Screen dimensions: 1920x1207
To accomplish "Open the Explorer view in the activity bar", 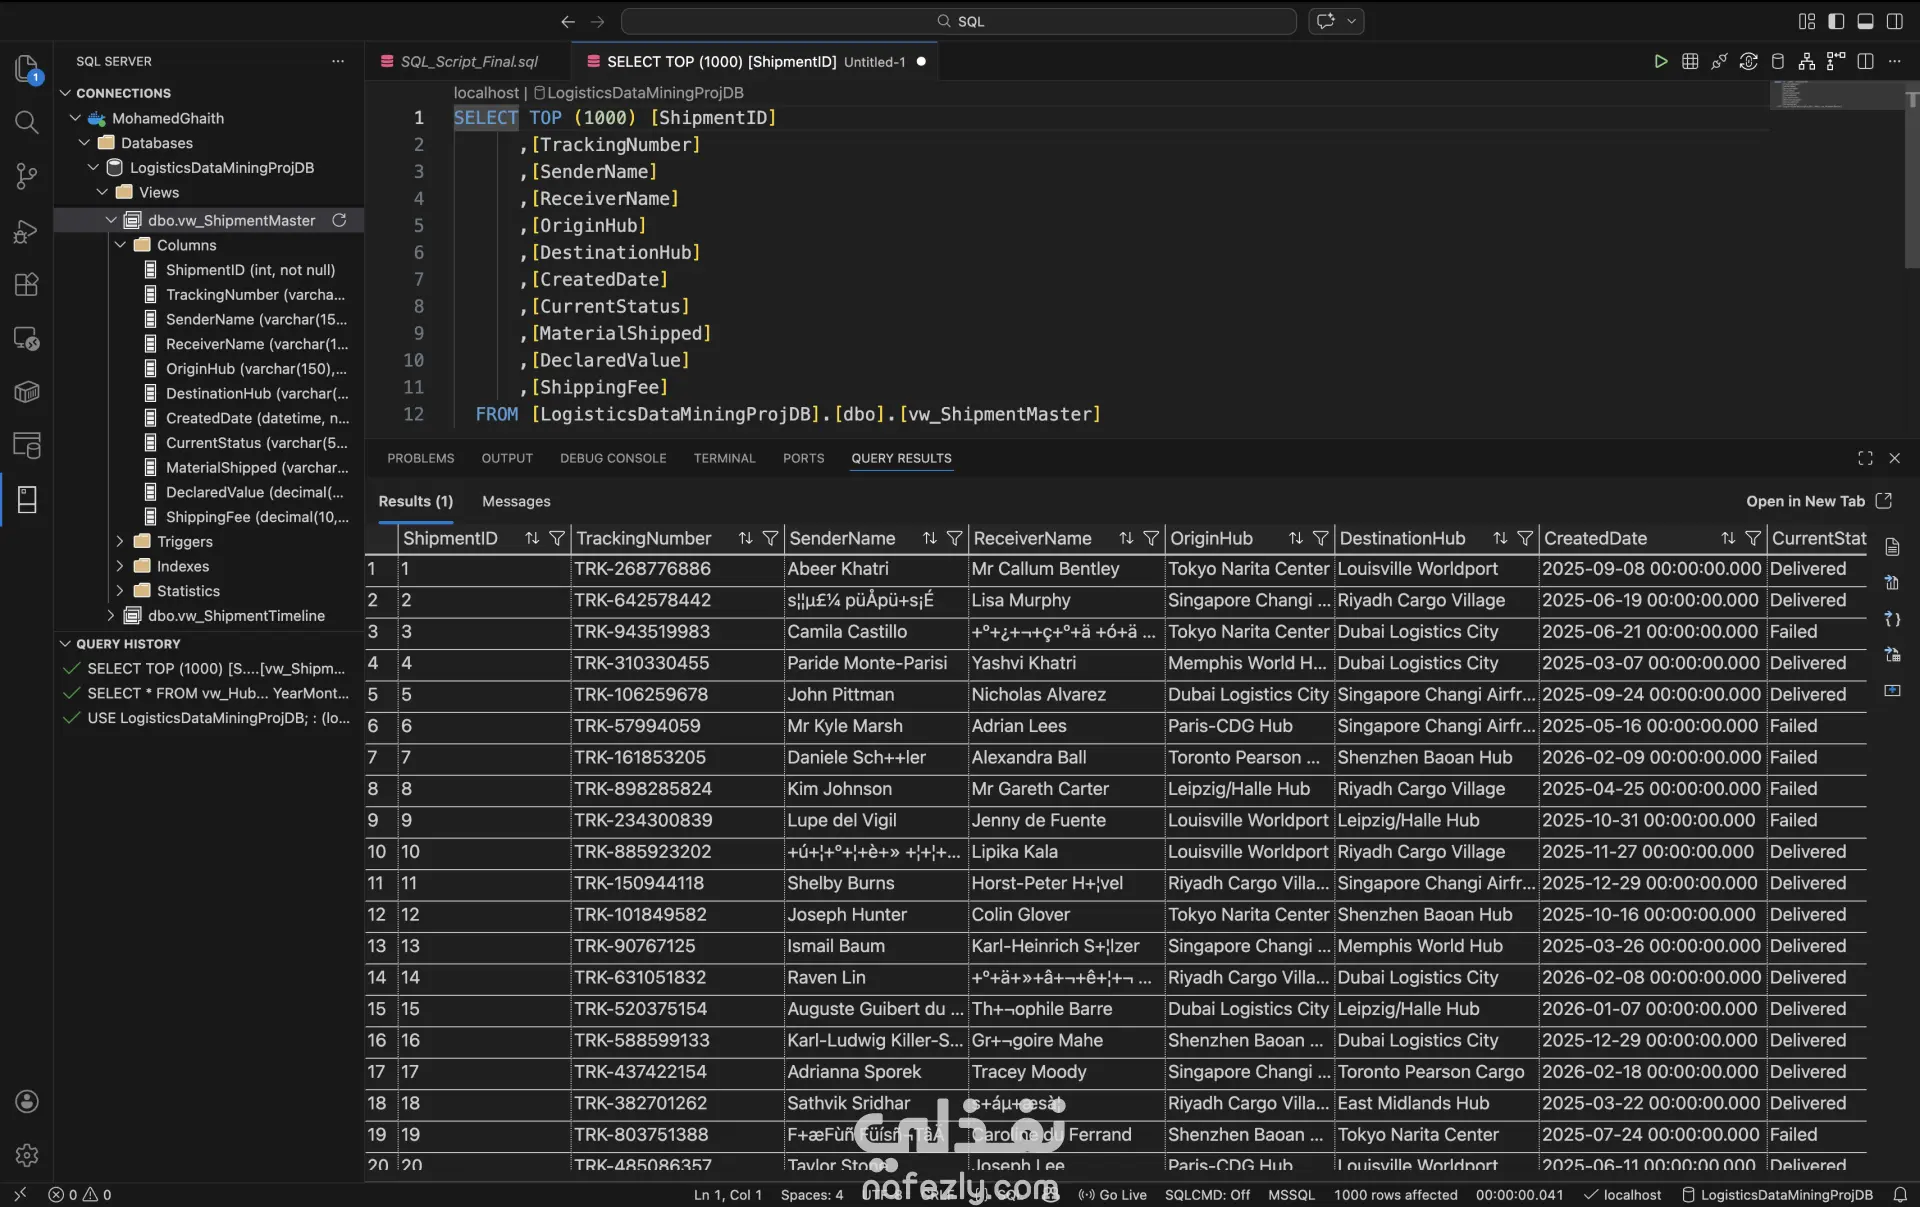I will [x=27, y=68].
